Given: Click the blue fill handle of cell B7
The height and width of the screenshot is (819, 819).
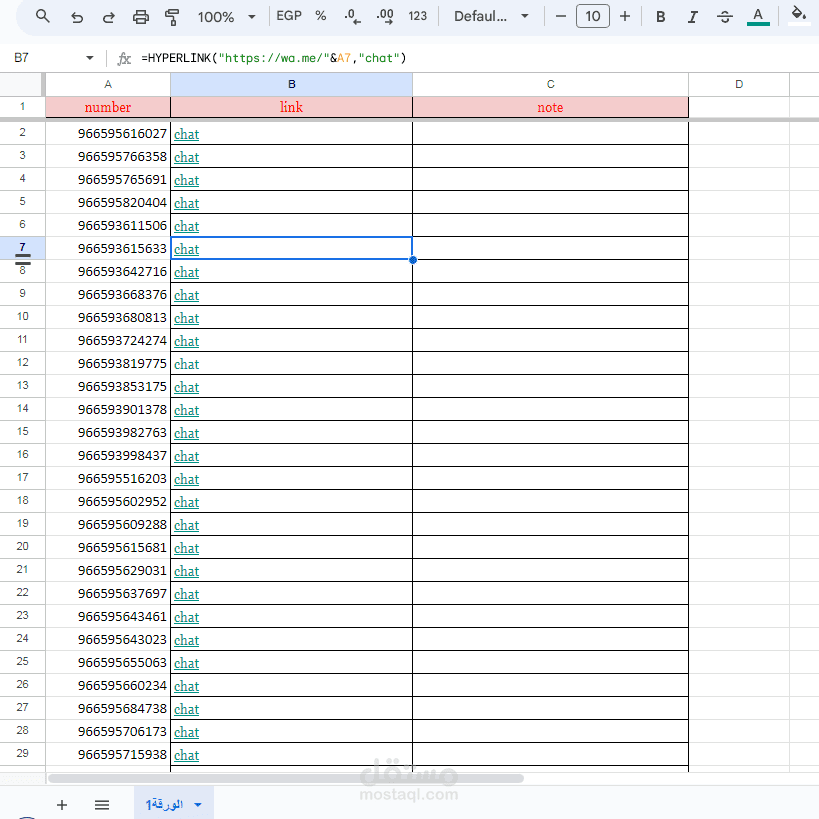Looking at the screenshot, I should point(413,260).
